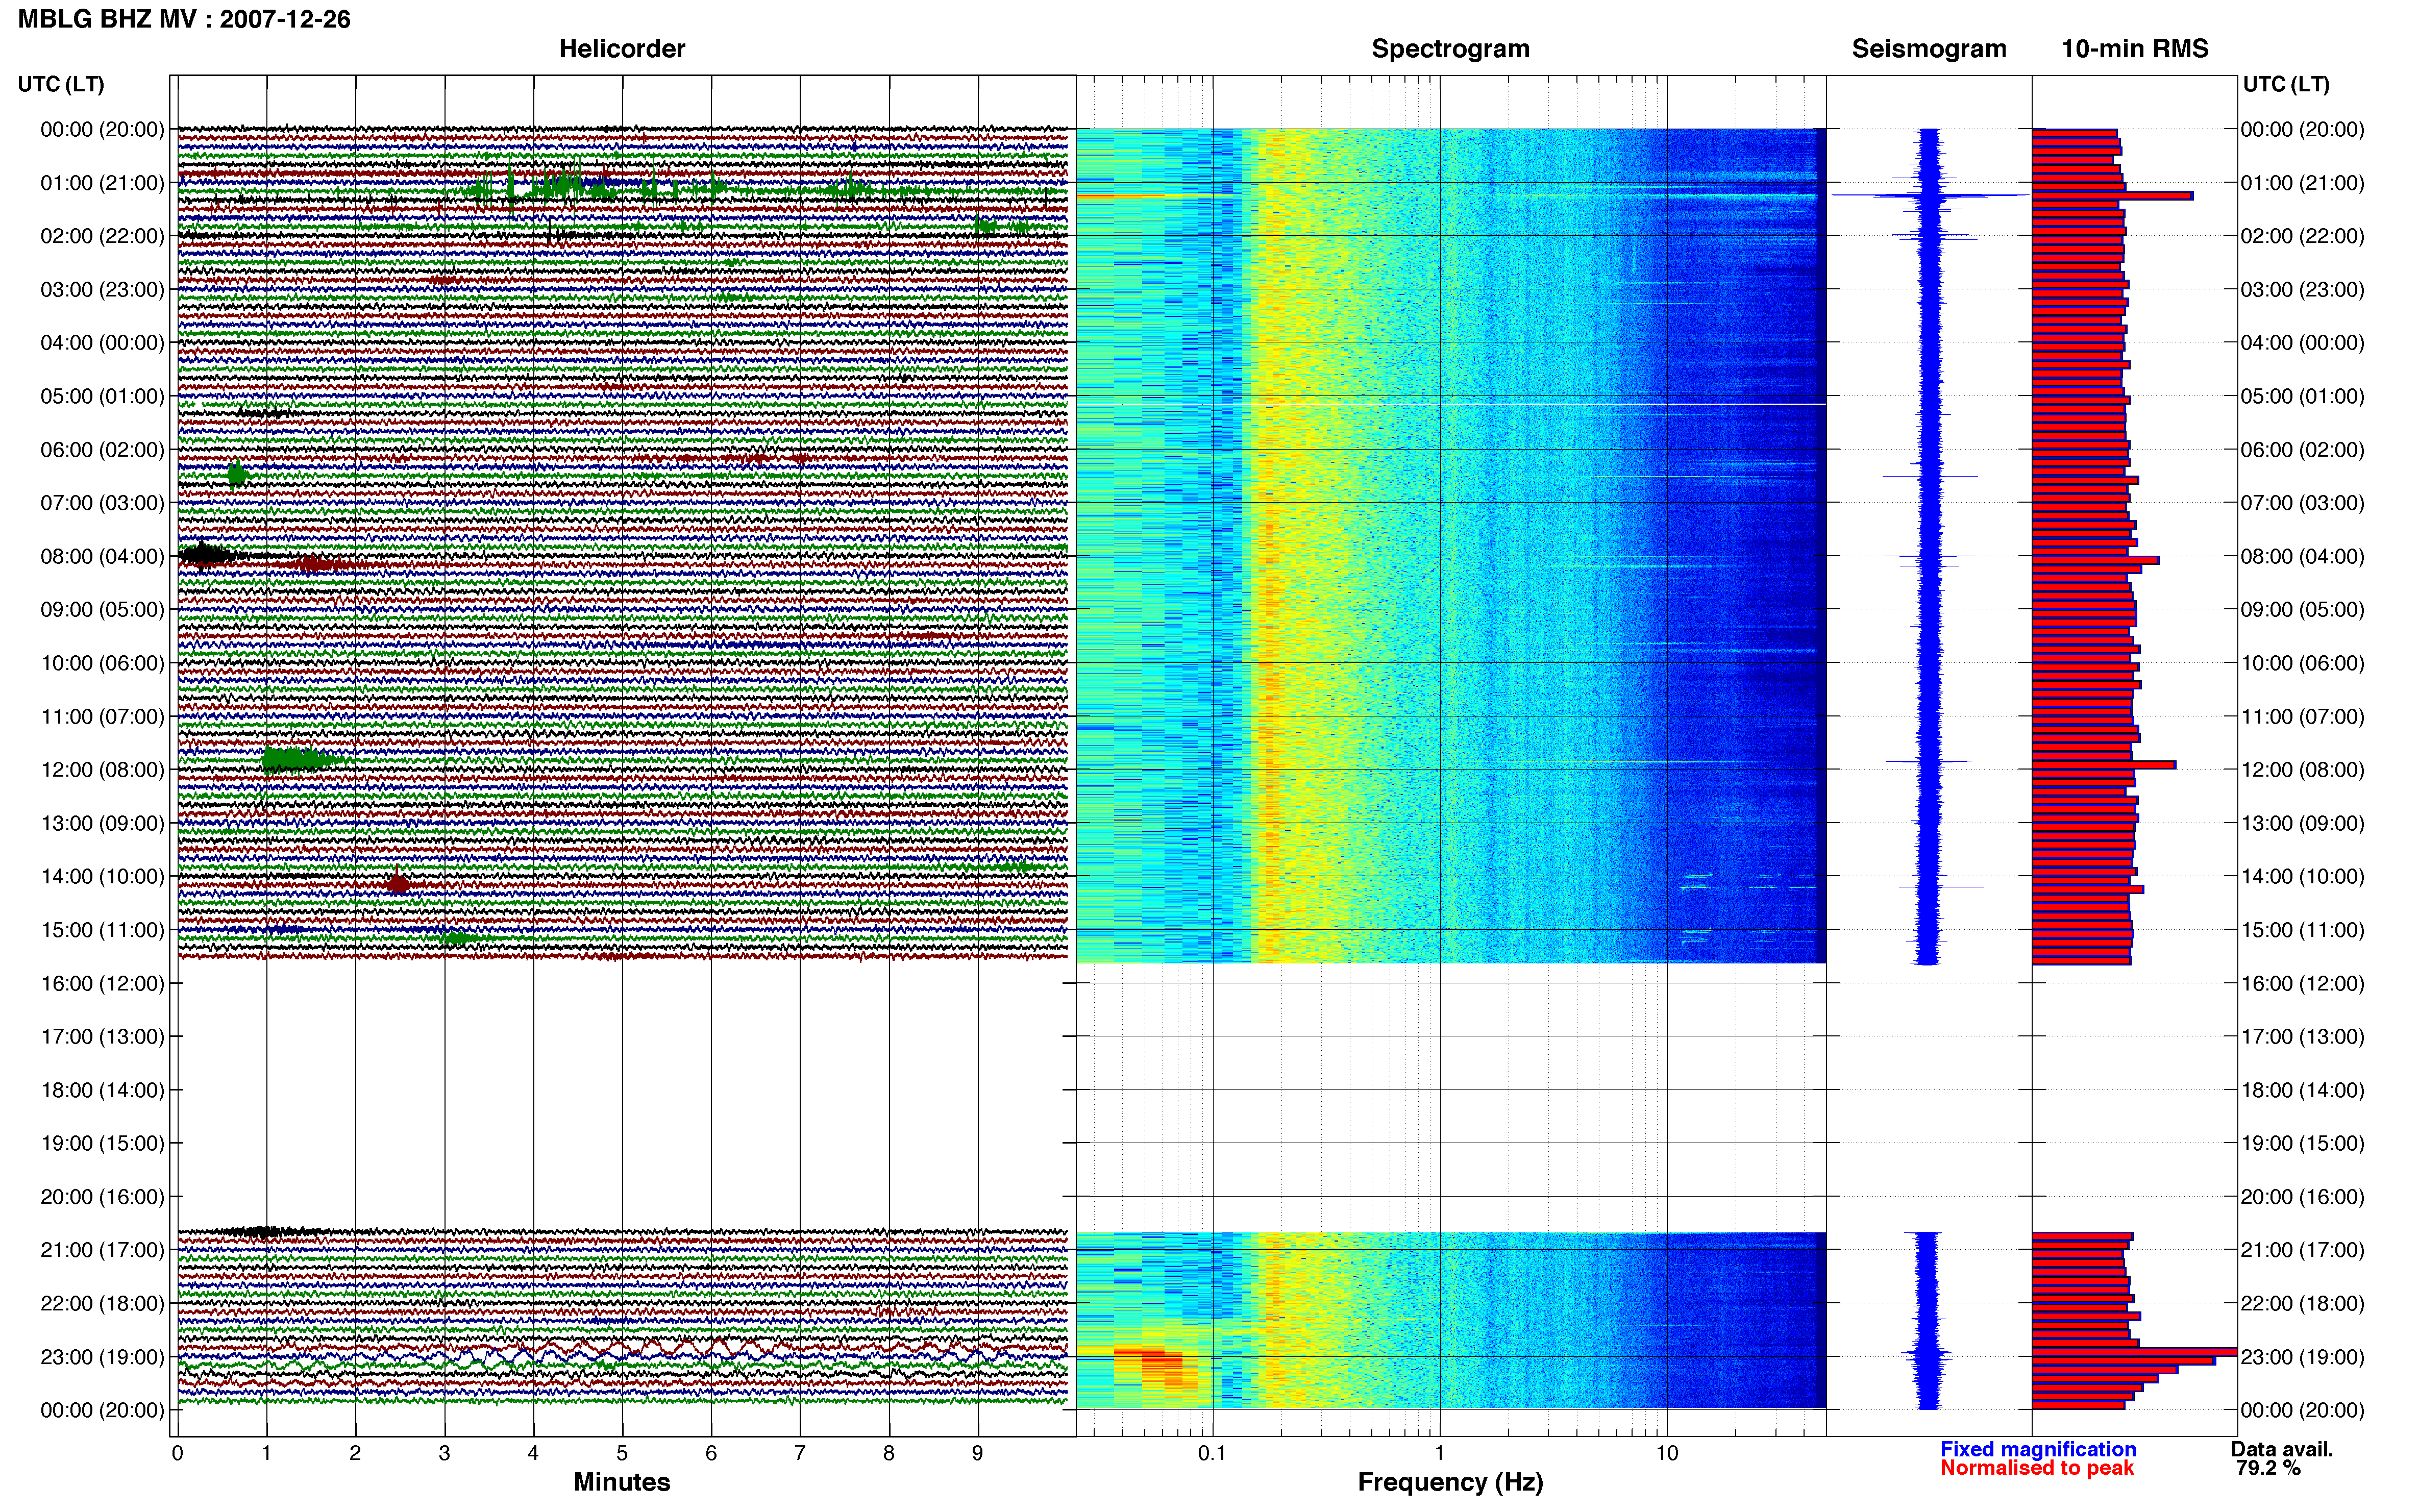
Task: Click the plot title 'MBLG BHZ MV : 2007-12-26'
Action: click(x=184, y=19)
